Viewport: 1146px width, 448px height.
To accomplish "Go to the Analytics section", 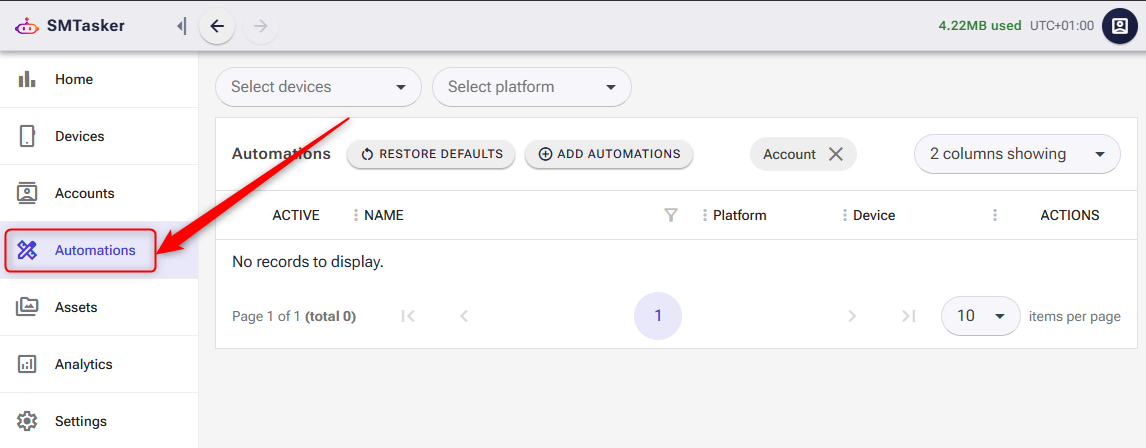I will point(83,364).
